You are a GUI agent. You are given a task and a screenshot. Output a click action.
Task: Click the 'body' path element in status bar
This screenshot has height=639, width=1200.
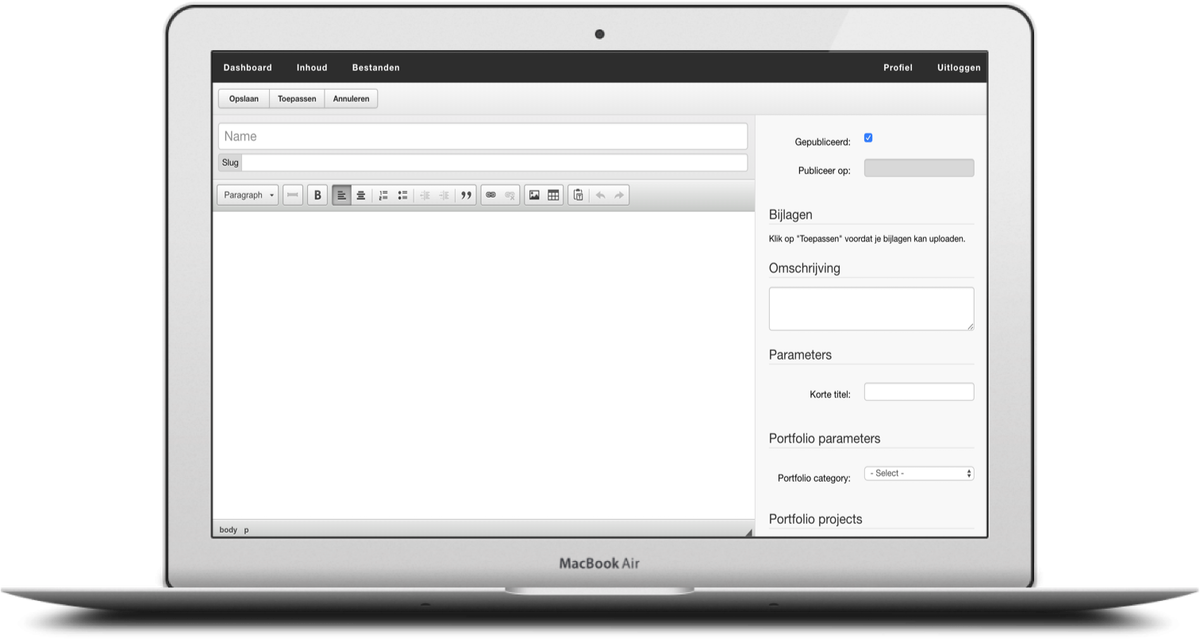pos(228,530)
